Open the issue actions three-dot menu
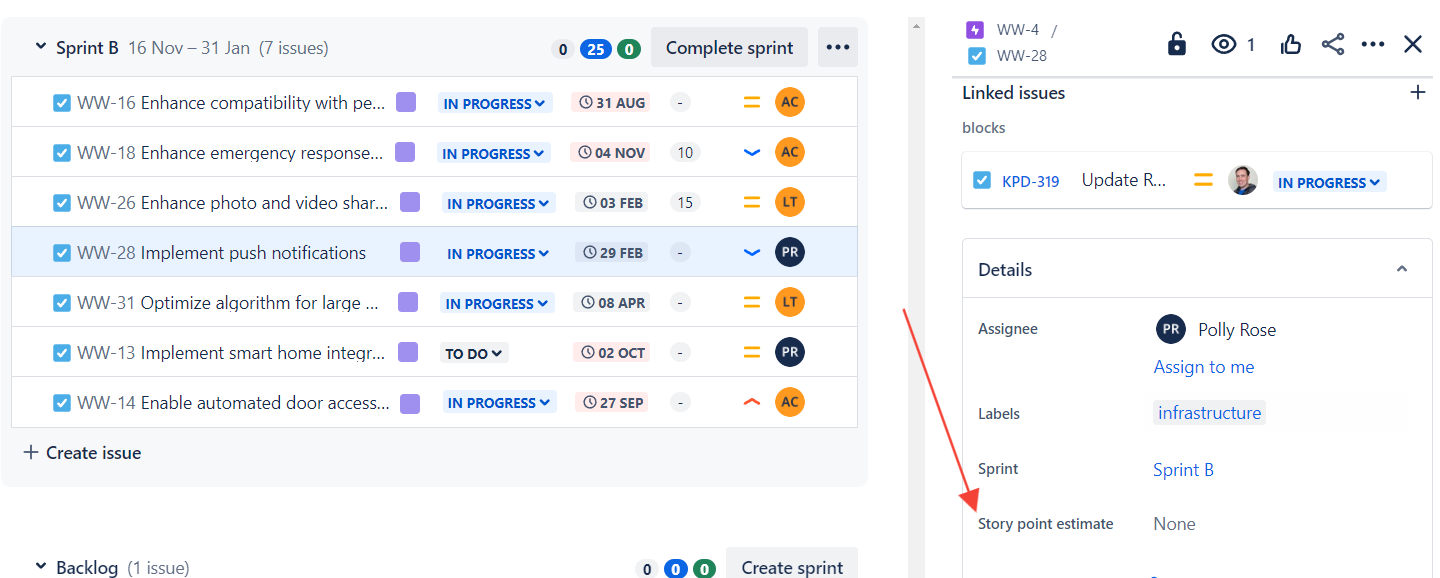Viewport: 1440px width, 578px height. [x=1373, y=44]
